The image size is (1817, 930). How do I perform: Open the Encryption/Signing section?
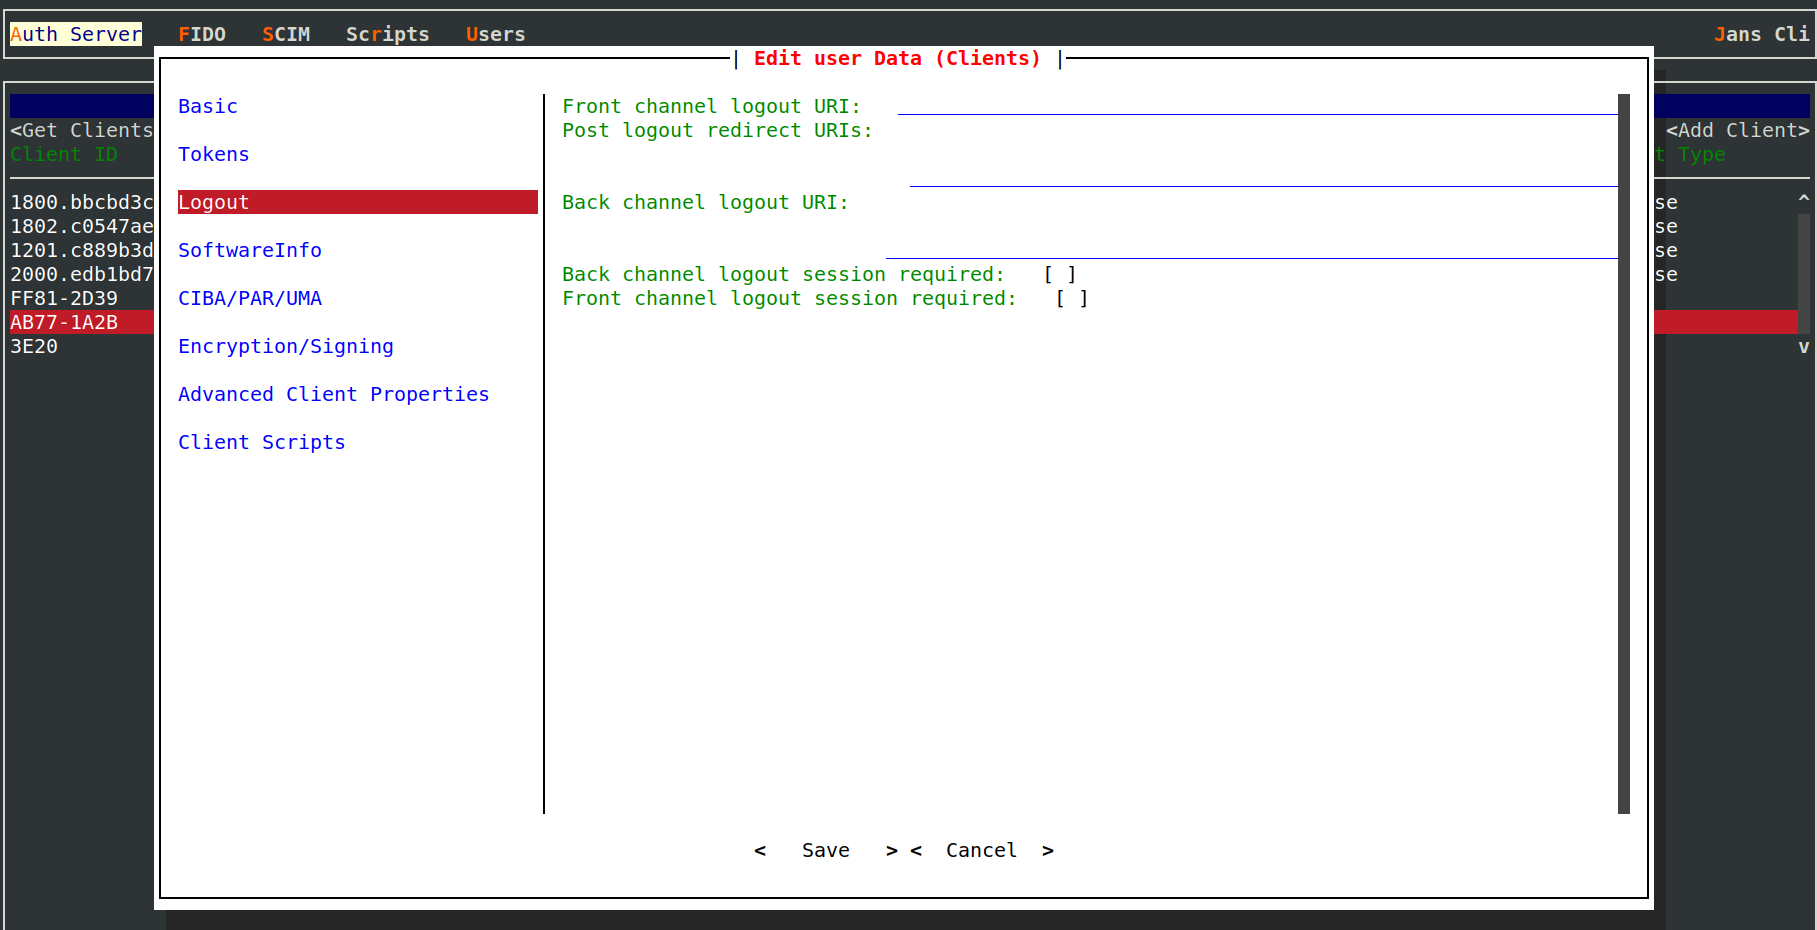tap(286, 346)
